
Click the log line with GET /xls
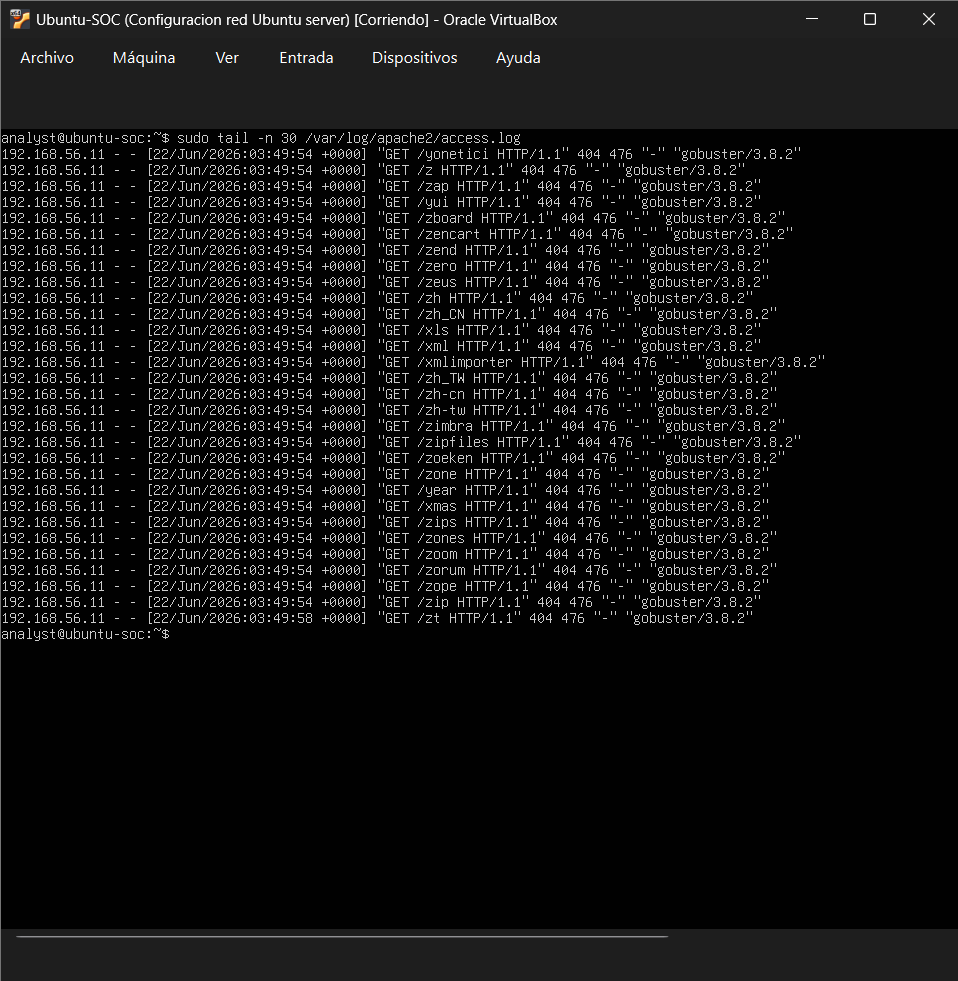click(381, 330)
